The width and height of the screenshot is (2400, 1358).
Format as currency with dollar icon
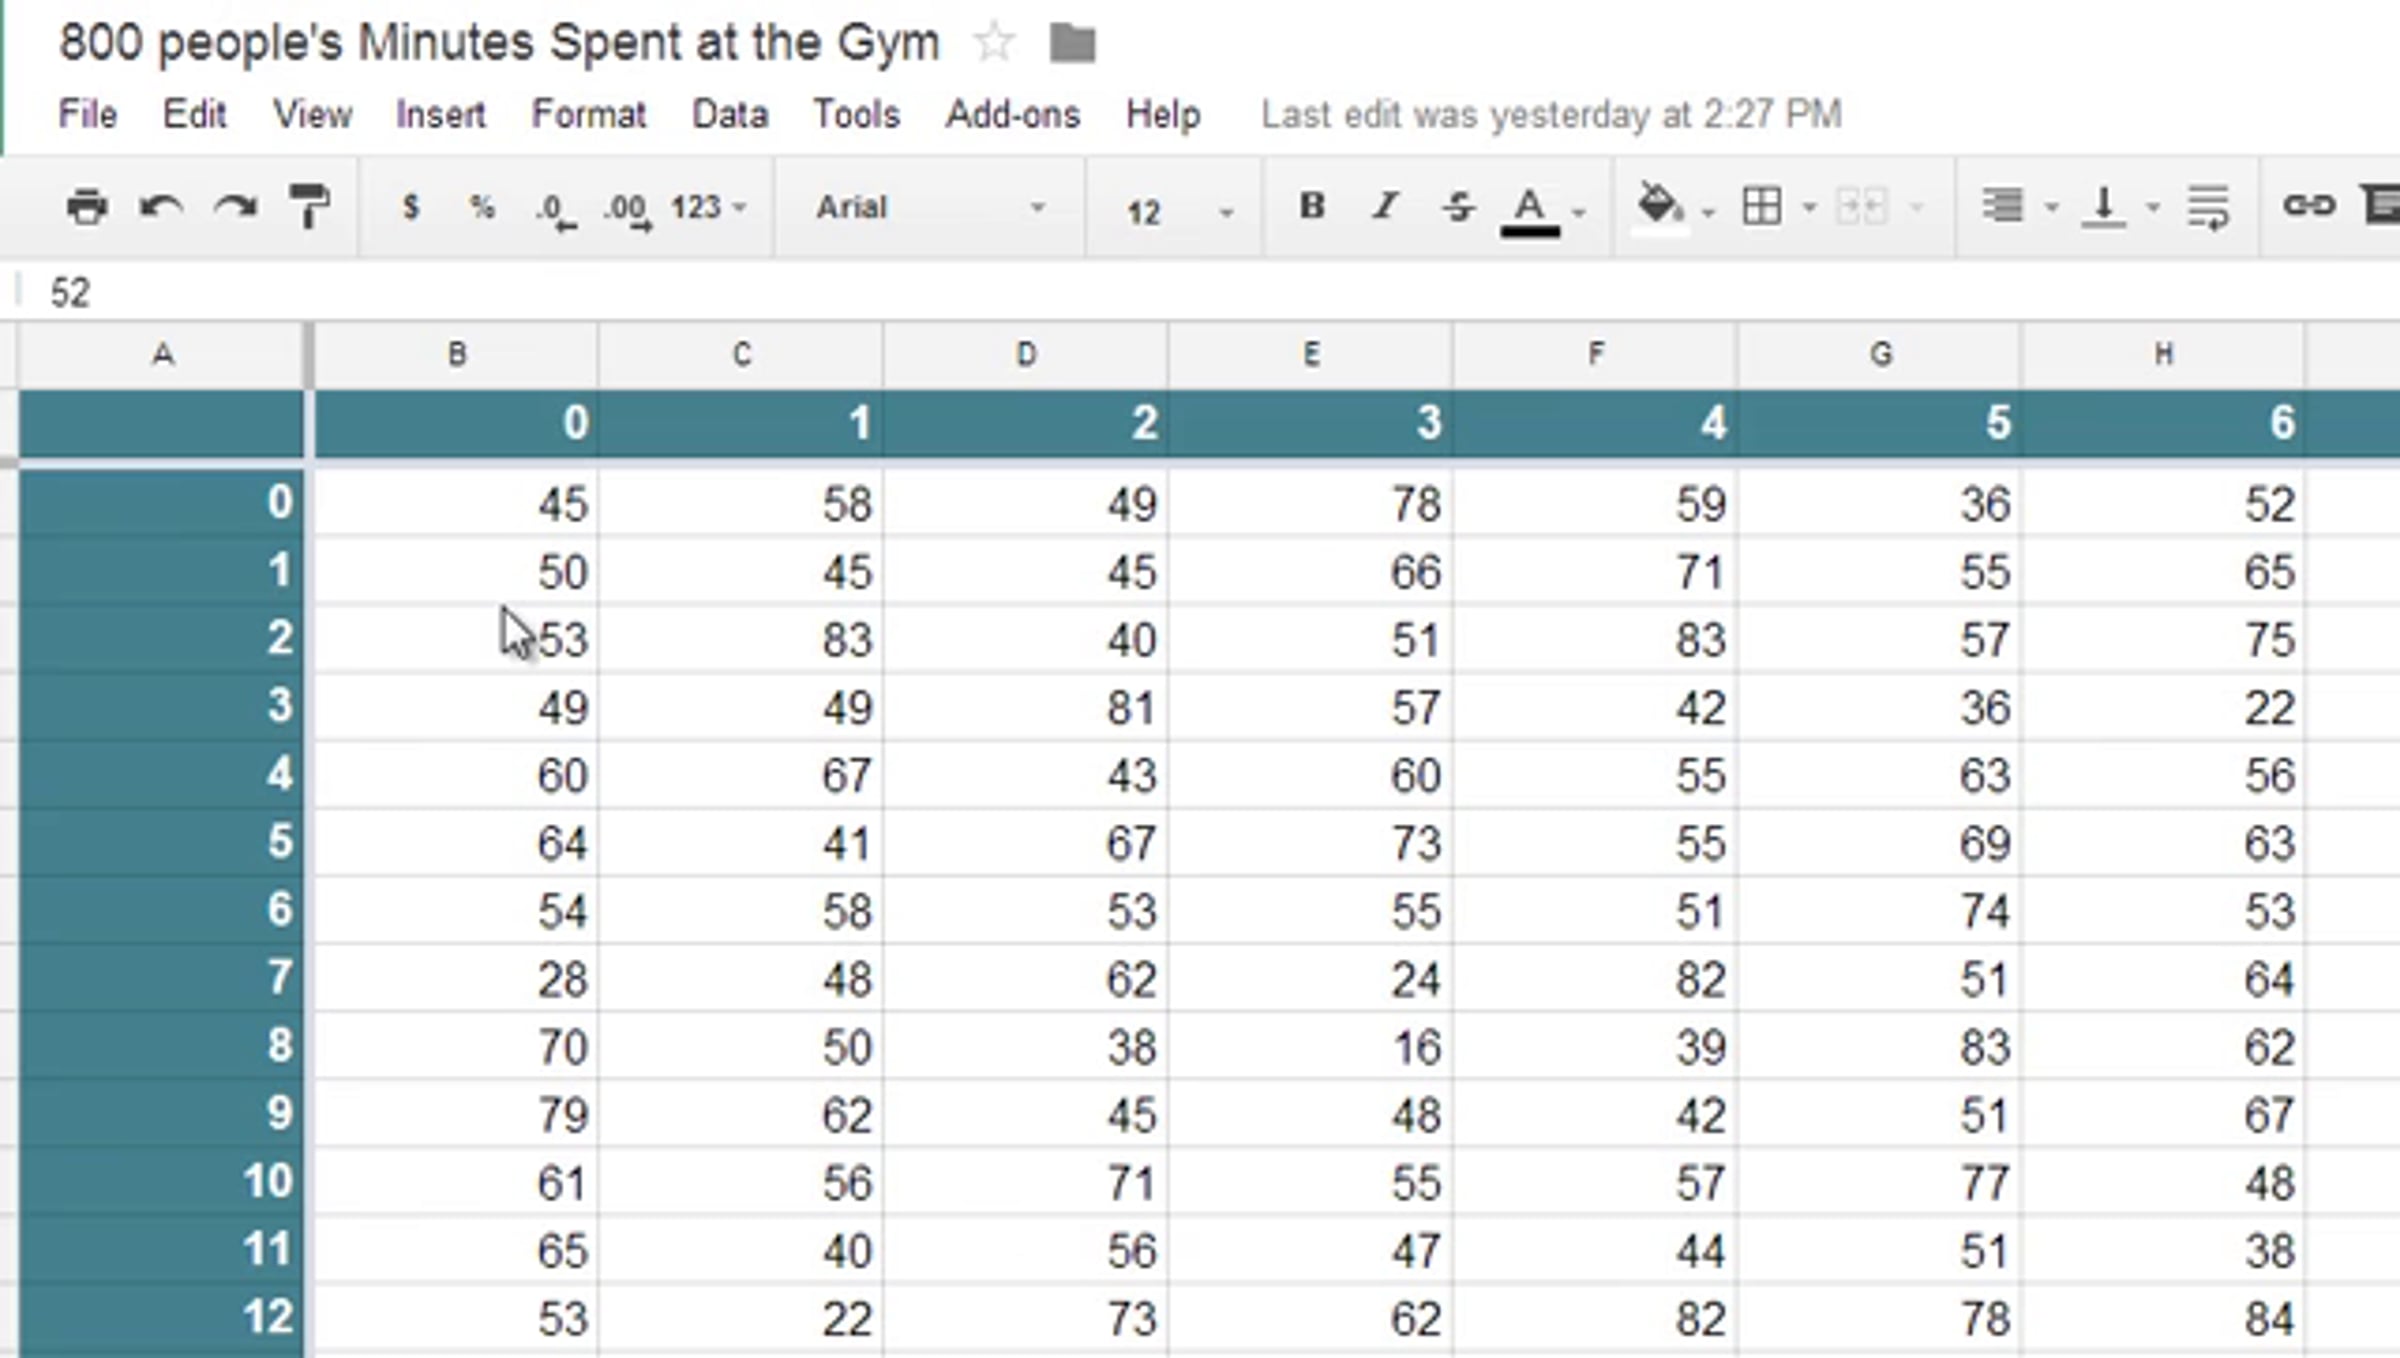click(410, 207)
